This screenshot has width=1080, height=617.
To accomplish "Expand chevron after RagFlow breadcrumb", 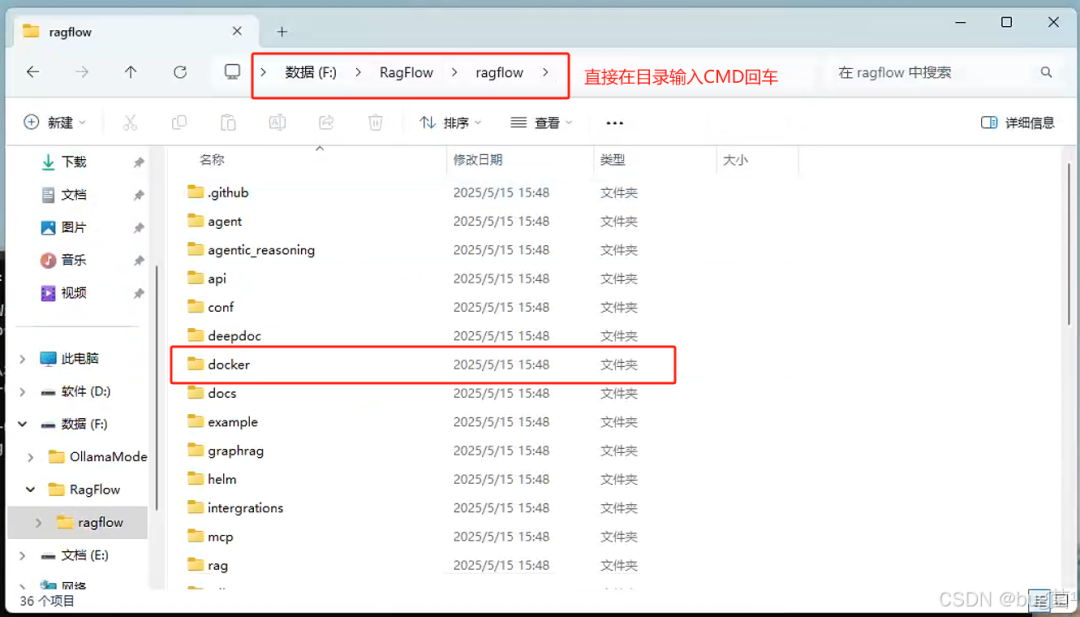I will pyautogui.click(x=454, y=72).
